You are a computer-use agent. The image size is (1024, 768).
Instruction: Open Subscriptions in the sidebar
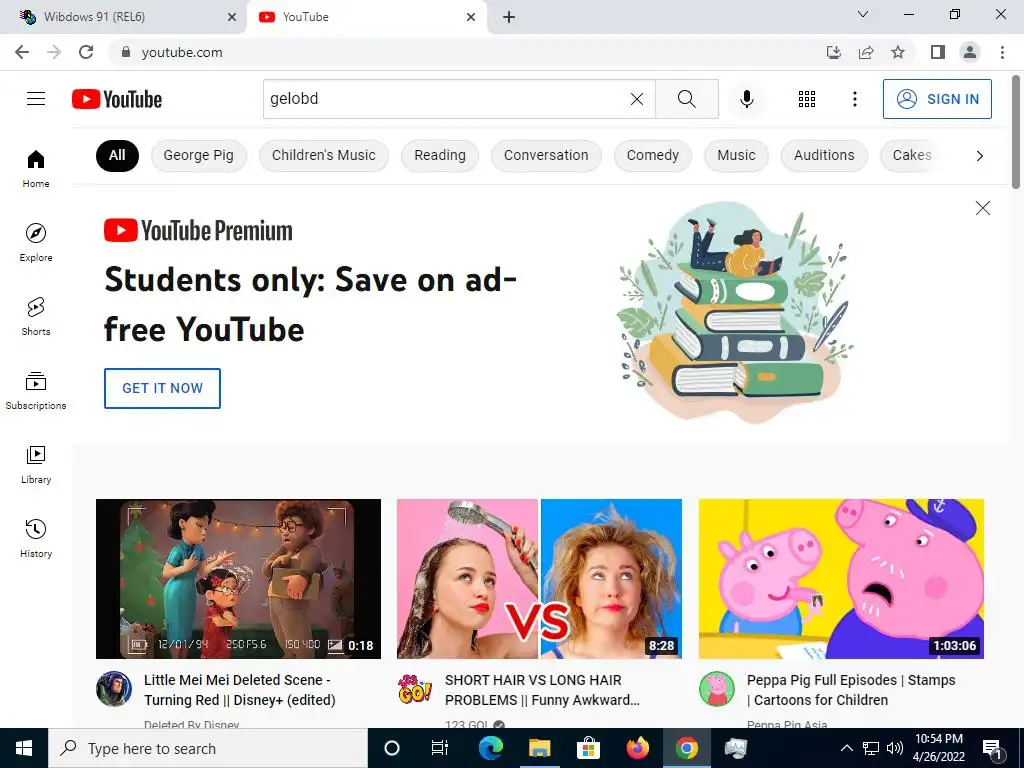click(36, 390)
